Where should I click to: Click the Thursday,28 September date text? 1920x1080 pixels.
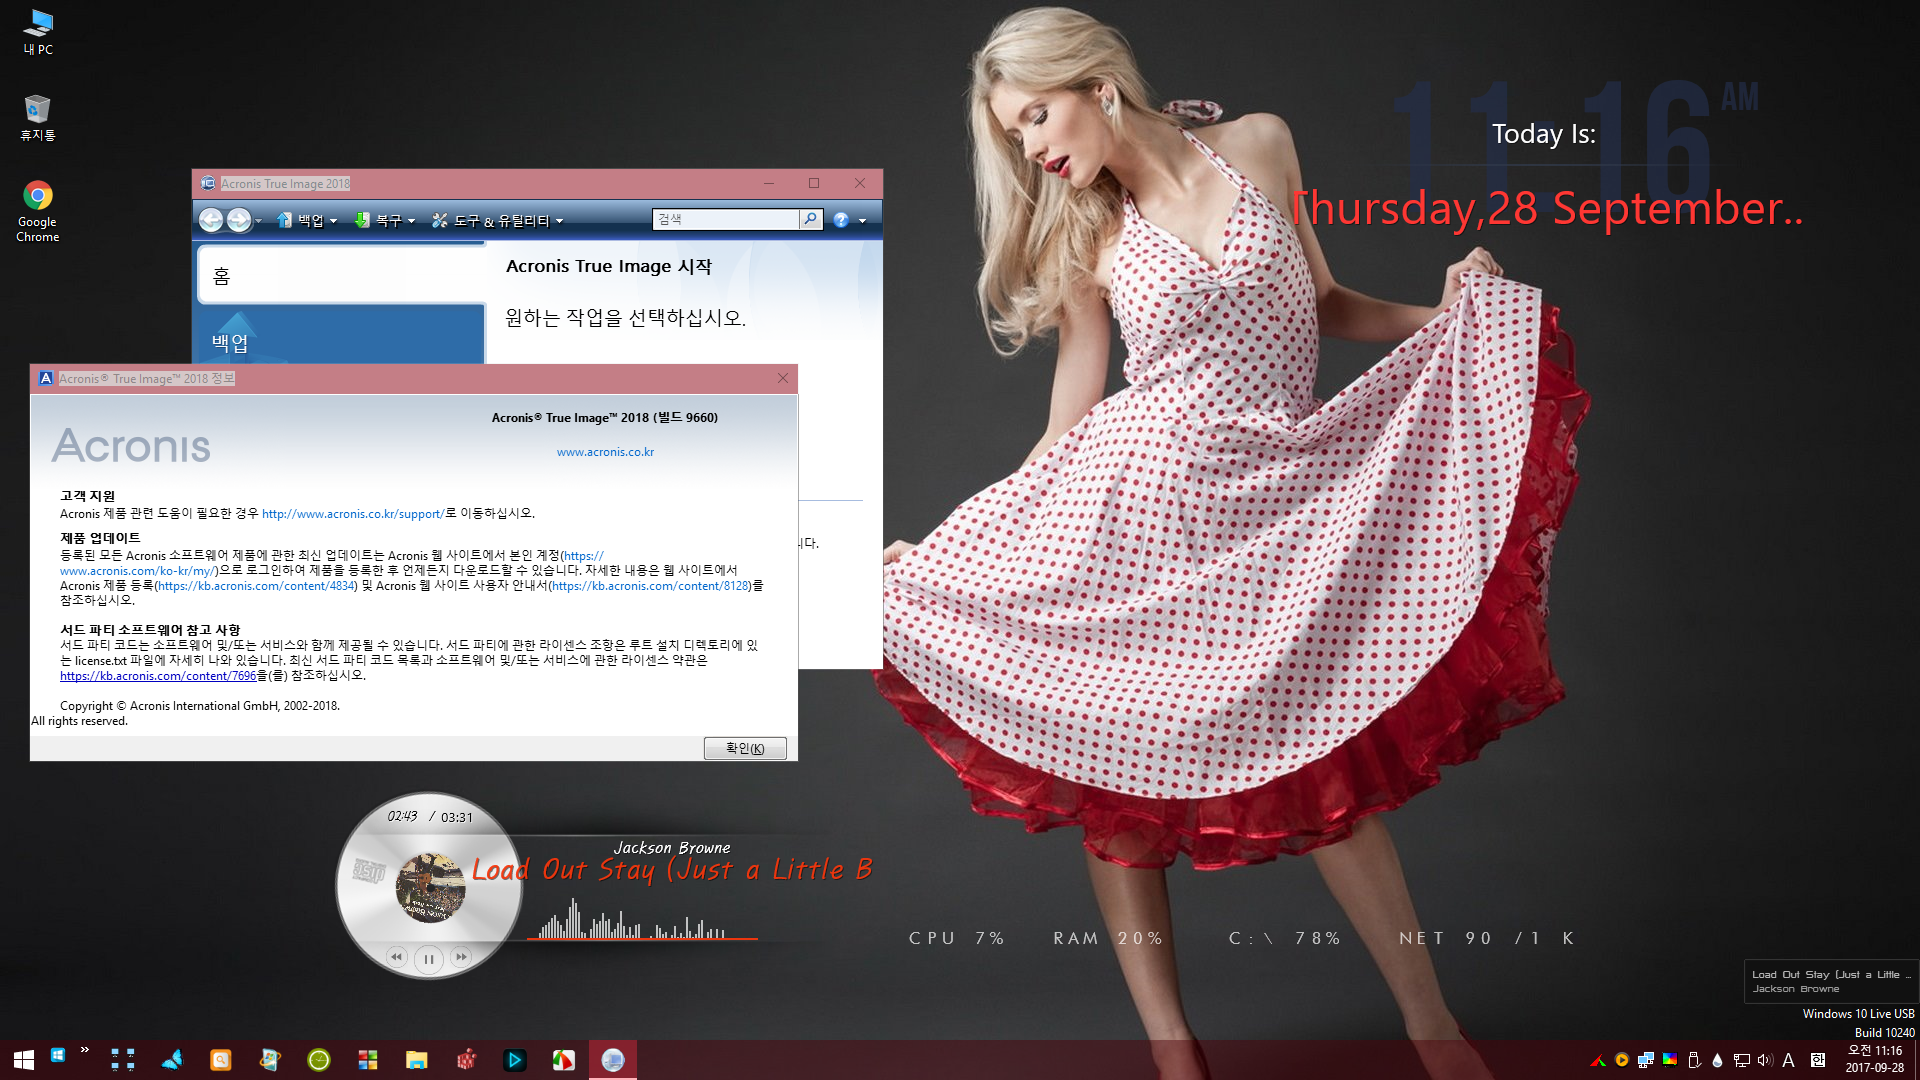pyautogui.click(x=1547, y=208)
